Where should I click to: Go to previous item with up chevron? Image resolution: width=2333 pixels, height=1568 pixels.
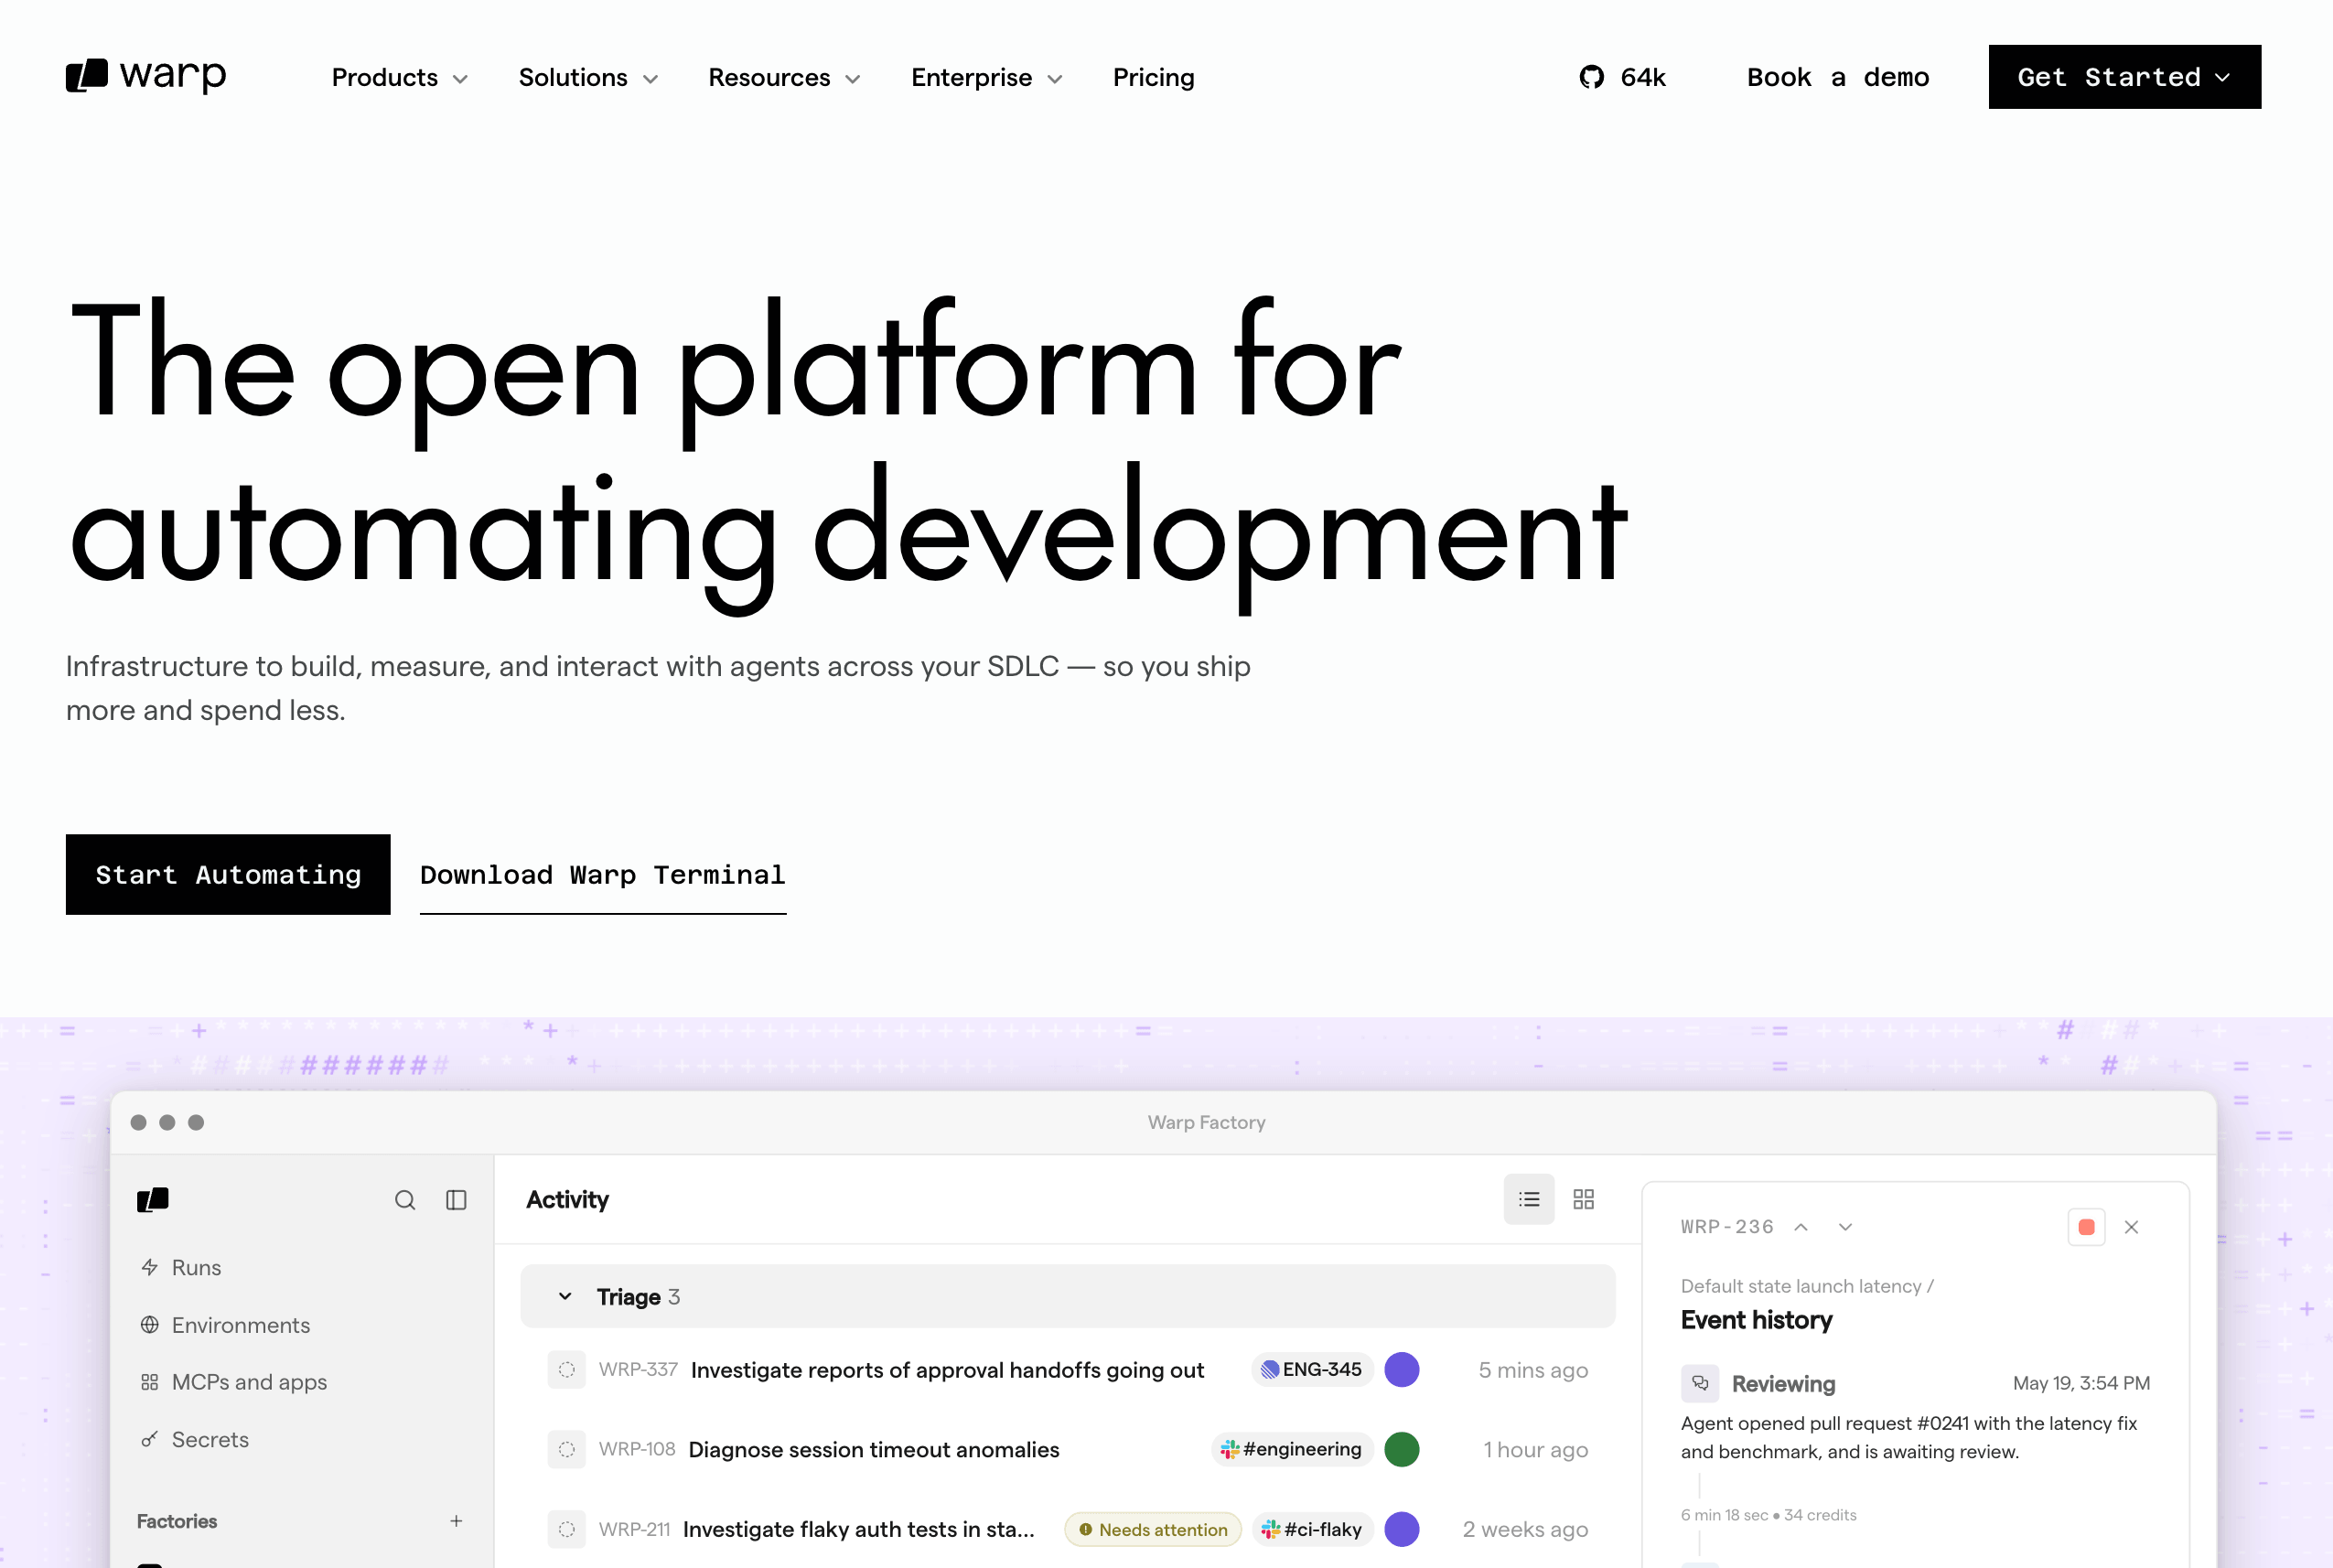[x=1801, y=1227]
